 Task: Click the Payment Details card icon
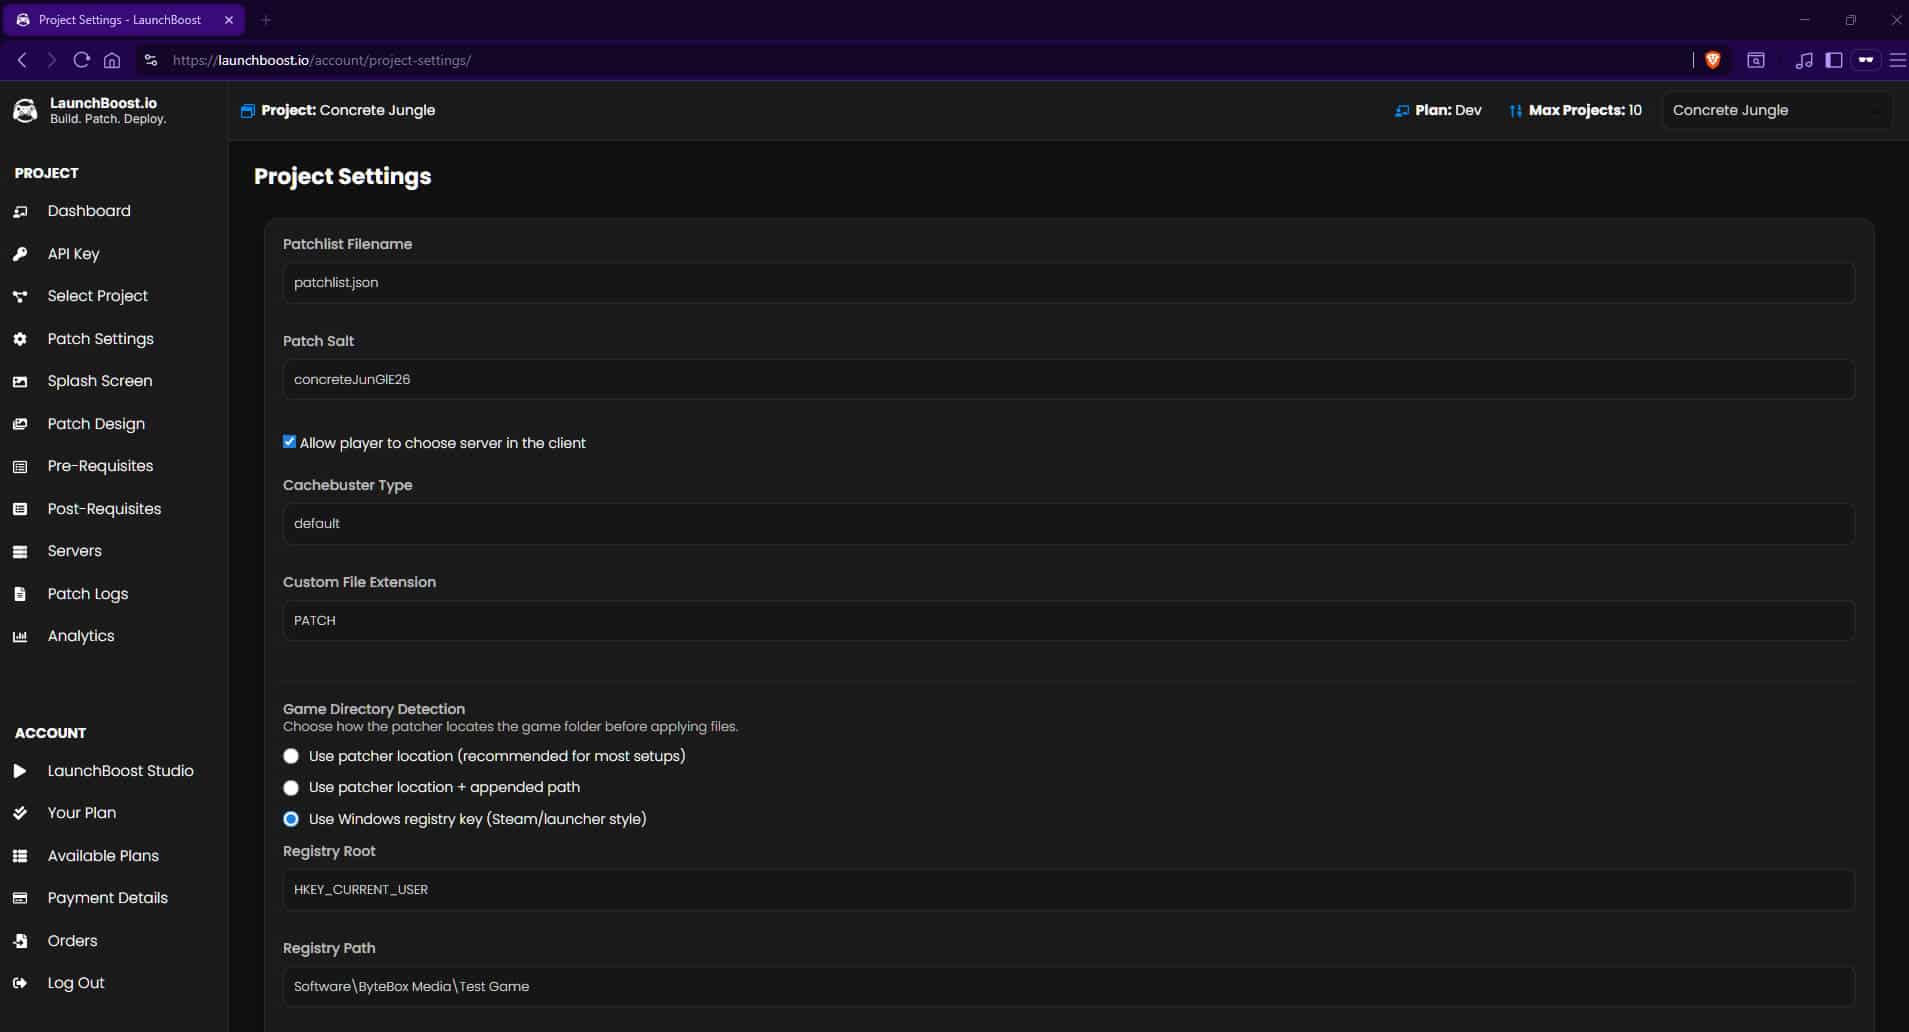[20, 898]
